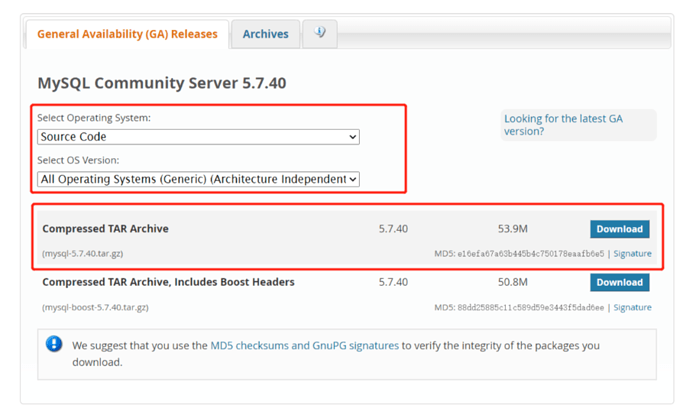Open the info icon tab beside Archives

[x=320, y=33]
